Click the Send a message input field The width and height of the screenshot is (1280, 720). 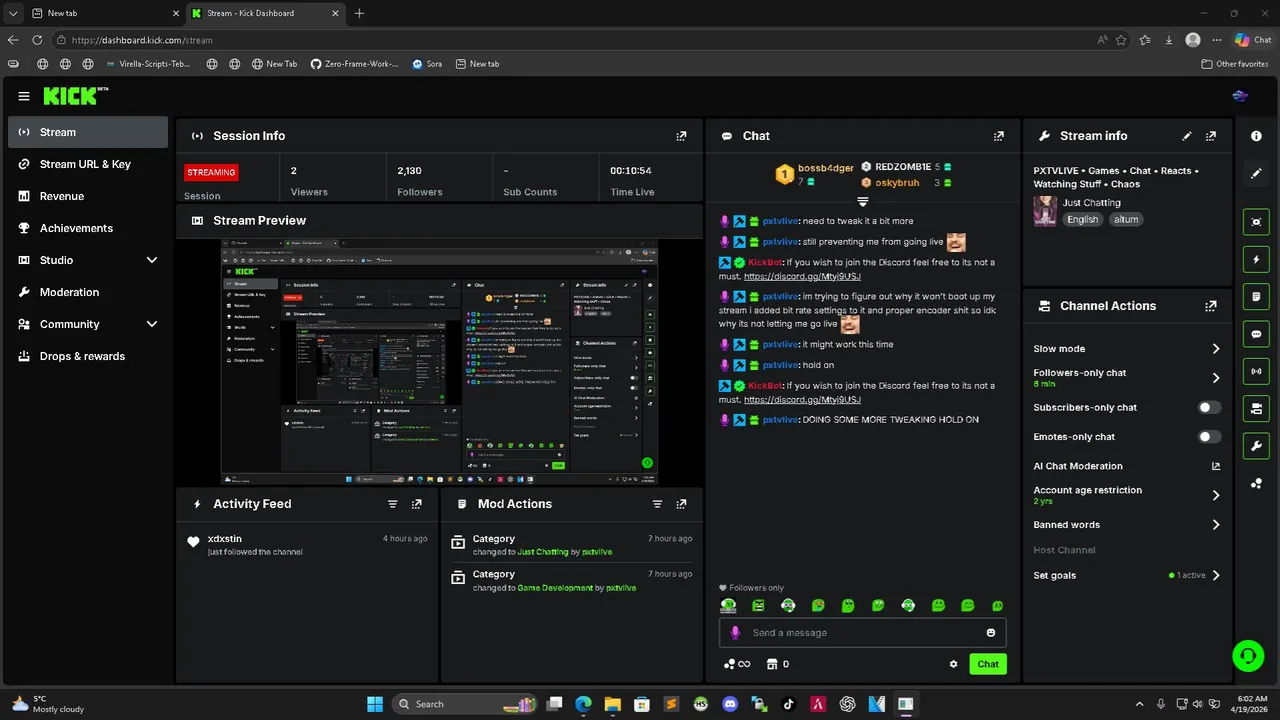[x=862, y=633]
